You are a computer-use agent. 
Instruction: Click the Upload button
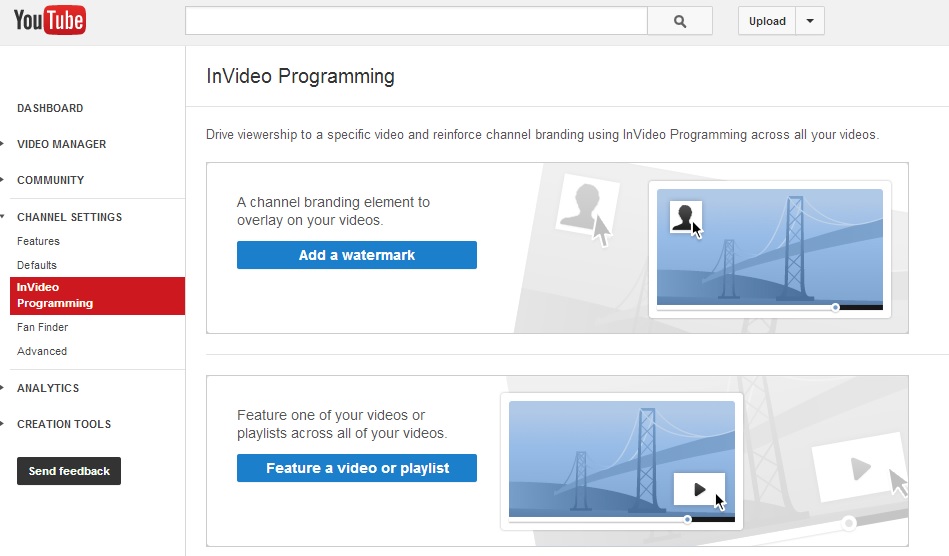coord(767,21)
